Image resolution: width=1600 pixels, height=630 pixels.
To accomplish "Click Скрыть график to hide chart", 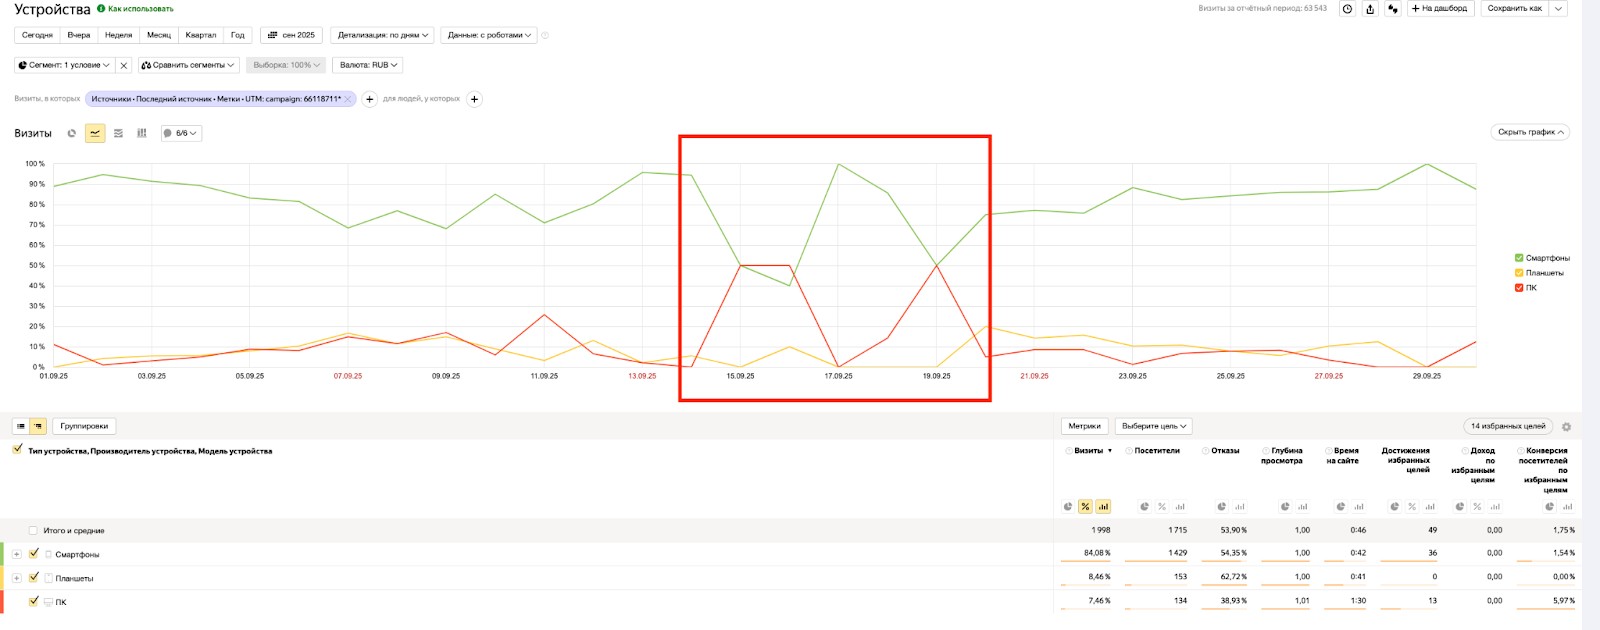I will (1530, 132).
